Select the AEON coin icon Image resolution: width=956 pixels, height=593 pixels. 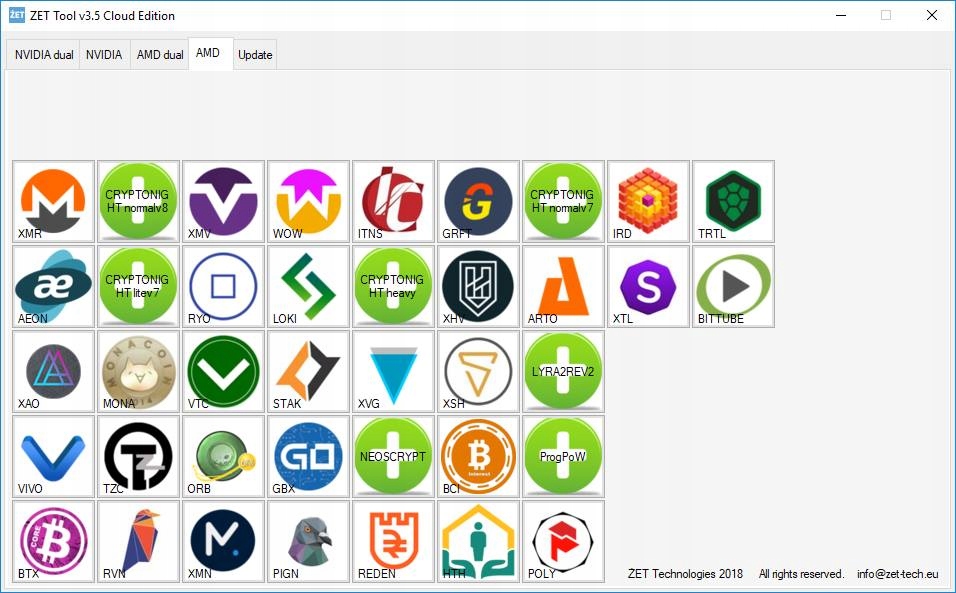[54, 286]
